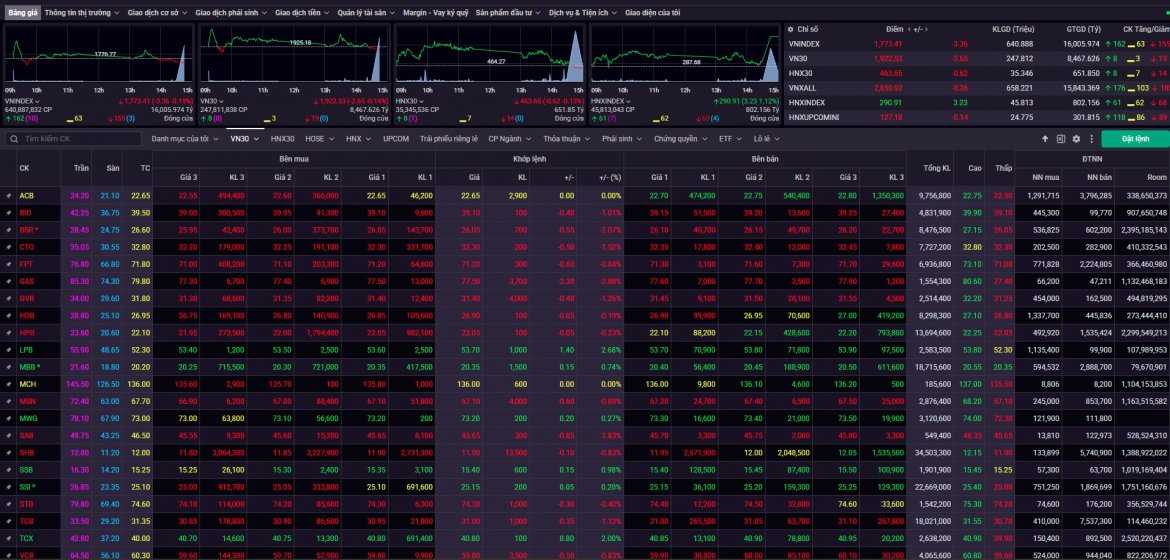Image resolution: width=1170 pixels, height=560 pixels.
Task: Click the pin icon beside SHB
Action: click(x=9, y=452)
